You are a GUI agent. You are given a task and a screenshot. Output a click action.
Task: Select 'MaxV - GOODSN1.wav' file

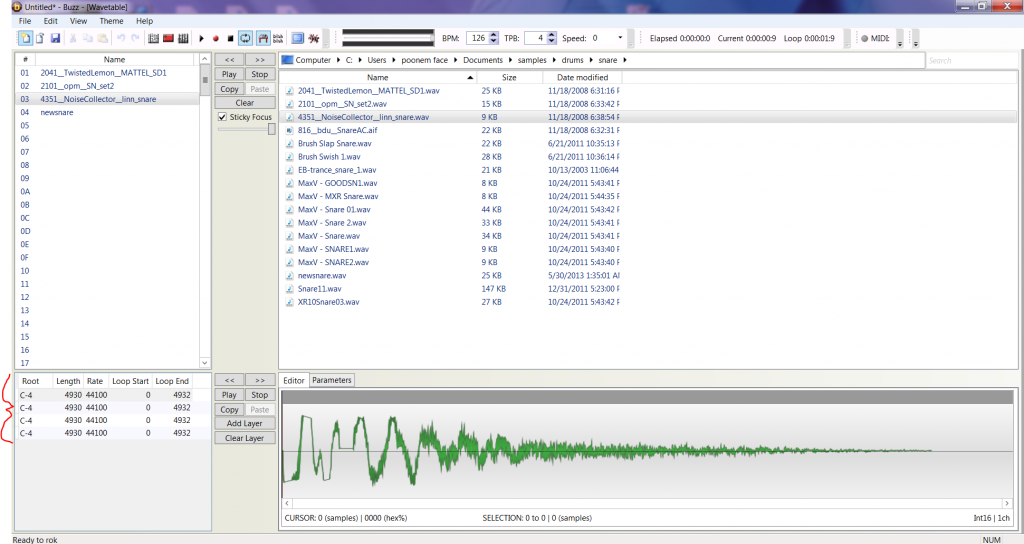coord(338,184)
